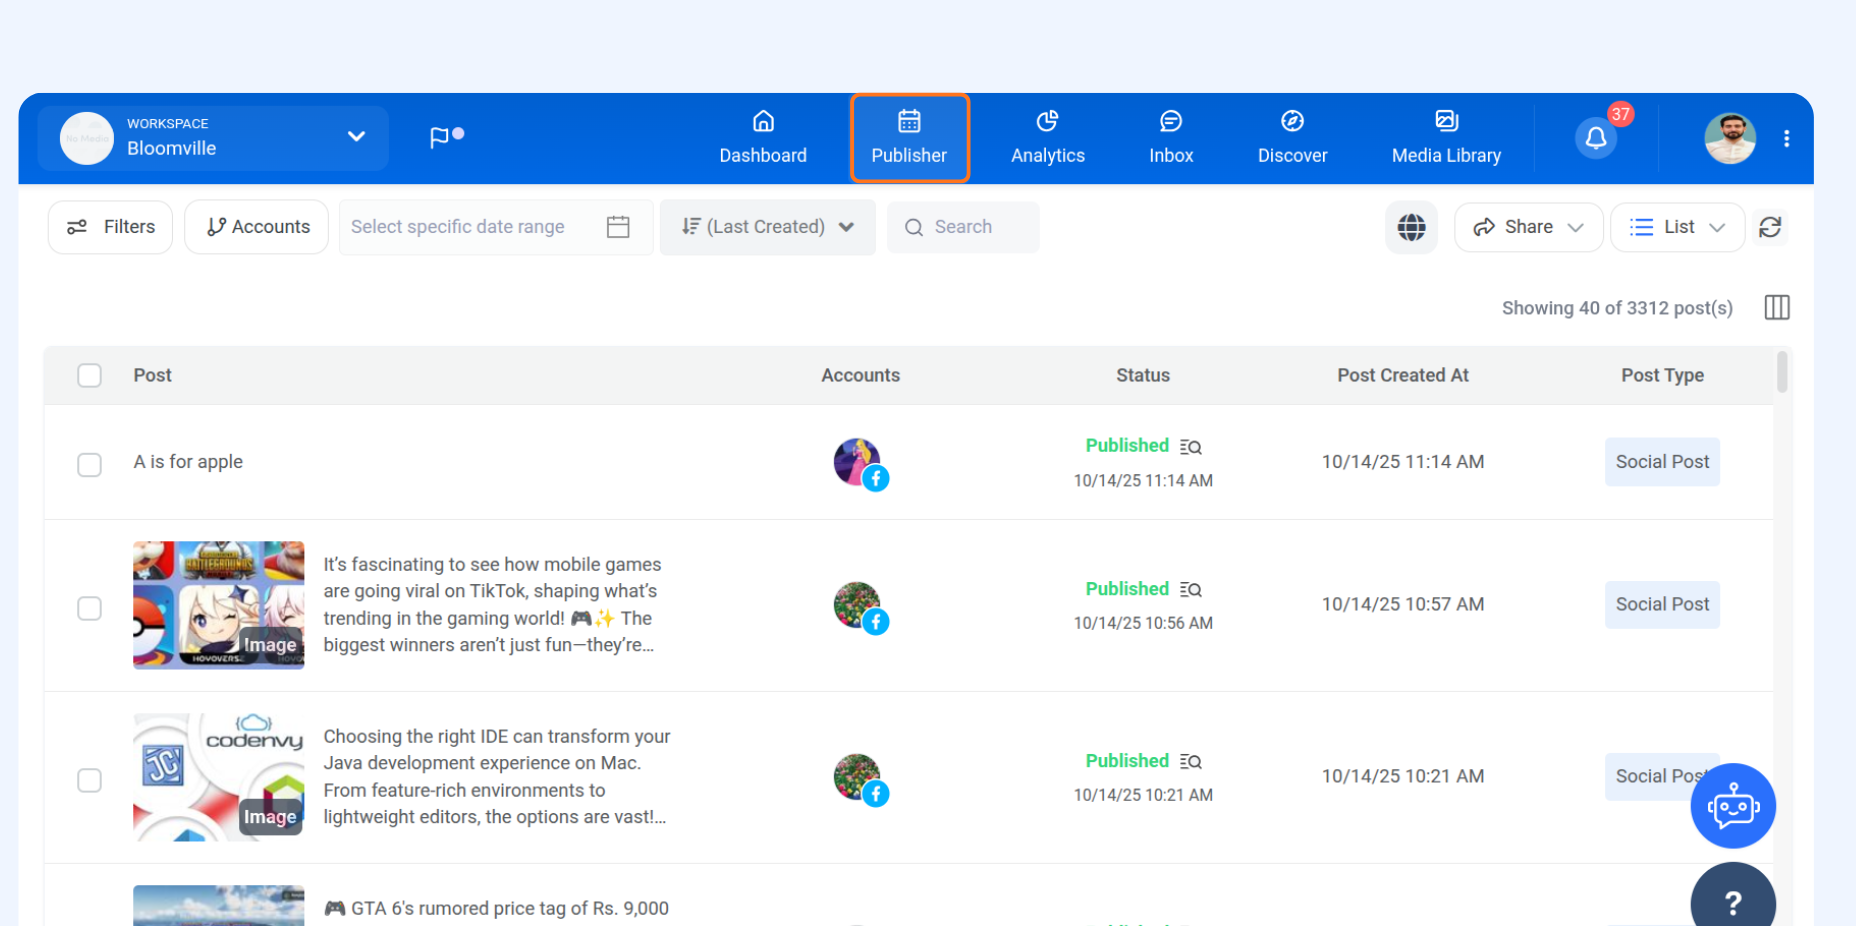The height and width of the screenshot is (926, 1856).
Task: Expand the Bloomville workspace switcher
Action: pyautogui.click(x=356, y=137)
